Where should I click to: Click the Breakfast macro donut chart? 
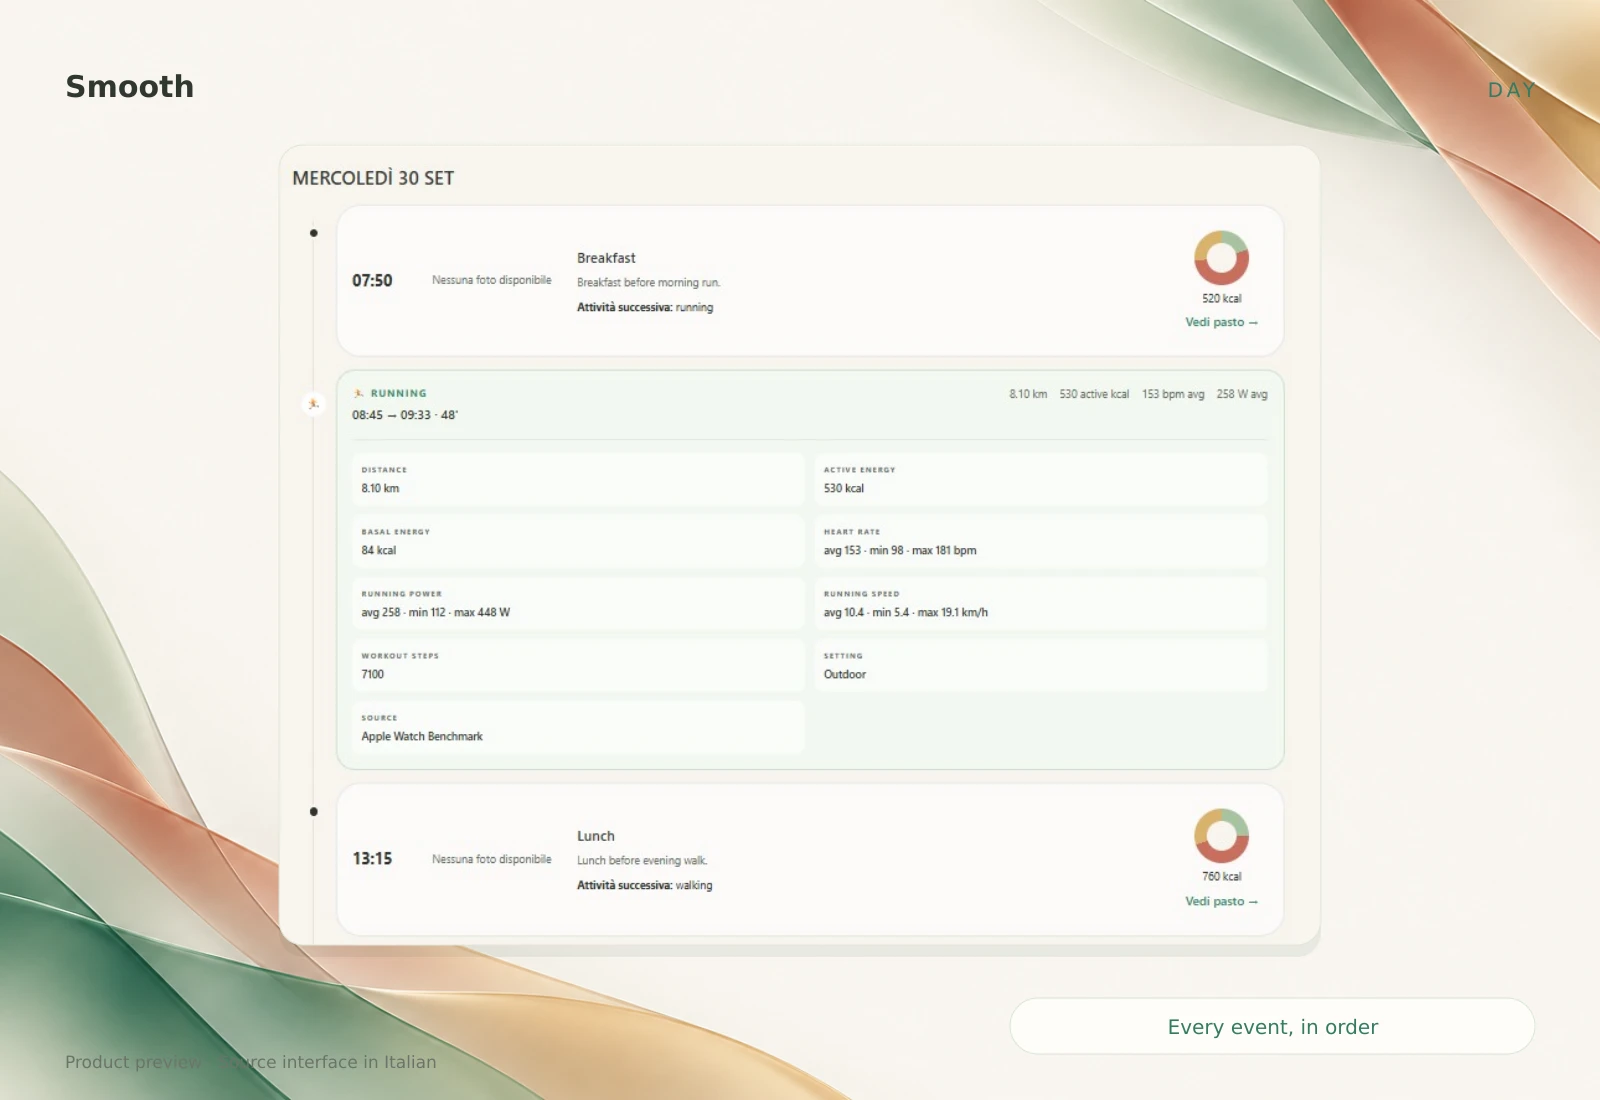[1221, 258]
